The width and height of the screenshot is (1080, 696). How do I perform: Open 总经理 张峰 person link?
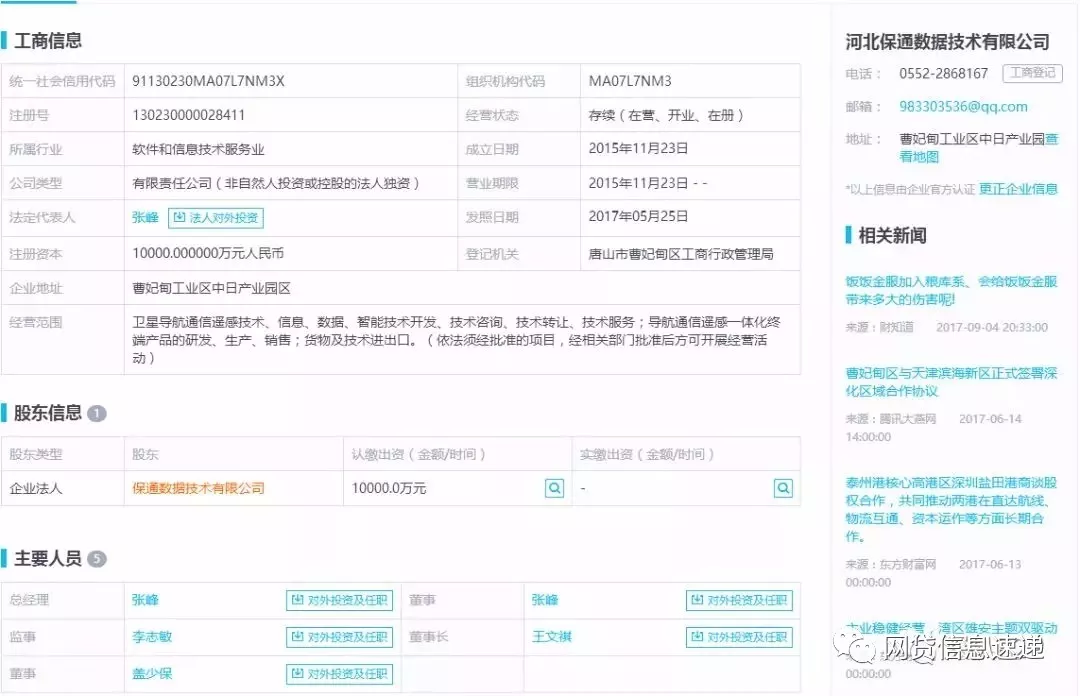click(x=145, y=600)
